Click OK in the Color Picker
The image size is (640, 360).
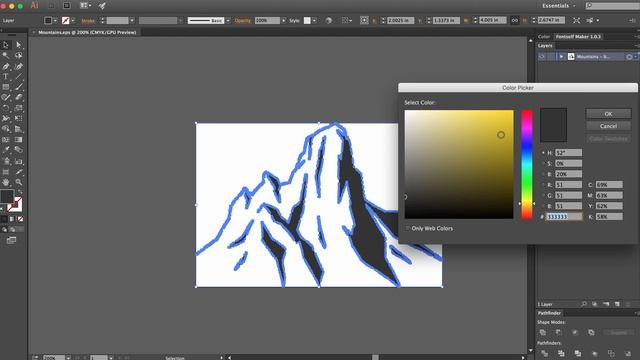click(x=608, y=114)
